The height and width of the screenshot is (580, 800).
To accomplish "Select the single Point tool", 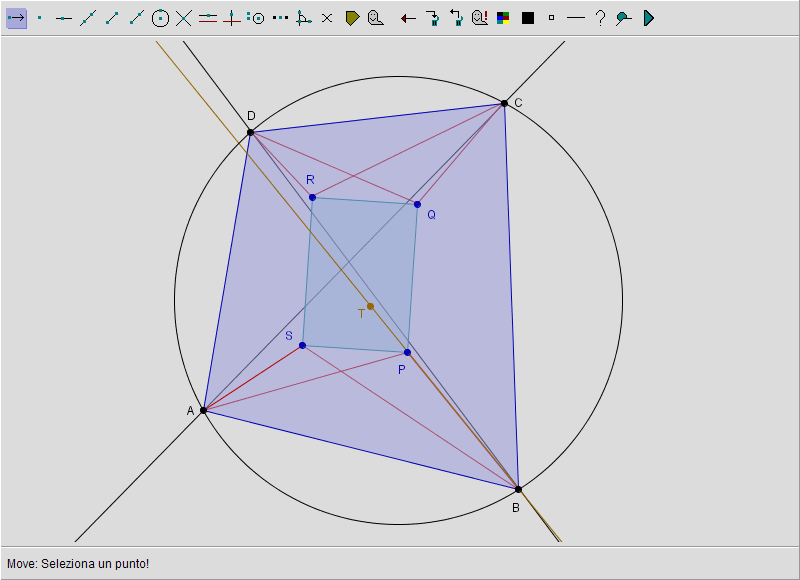I will click(40, 18).
